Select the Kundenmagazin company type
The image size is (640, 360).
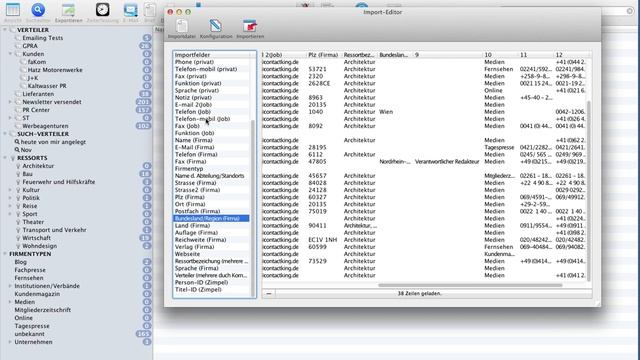pyautogui.click(x=37, y=294)
